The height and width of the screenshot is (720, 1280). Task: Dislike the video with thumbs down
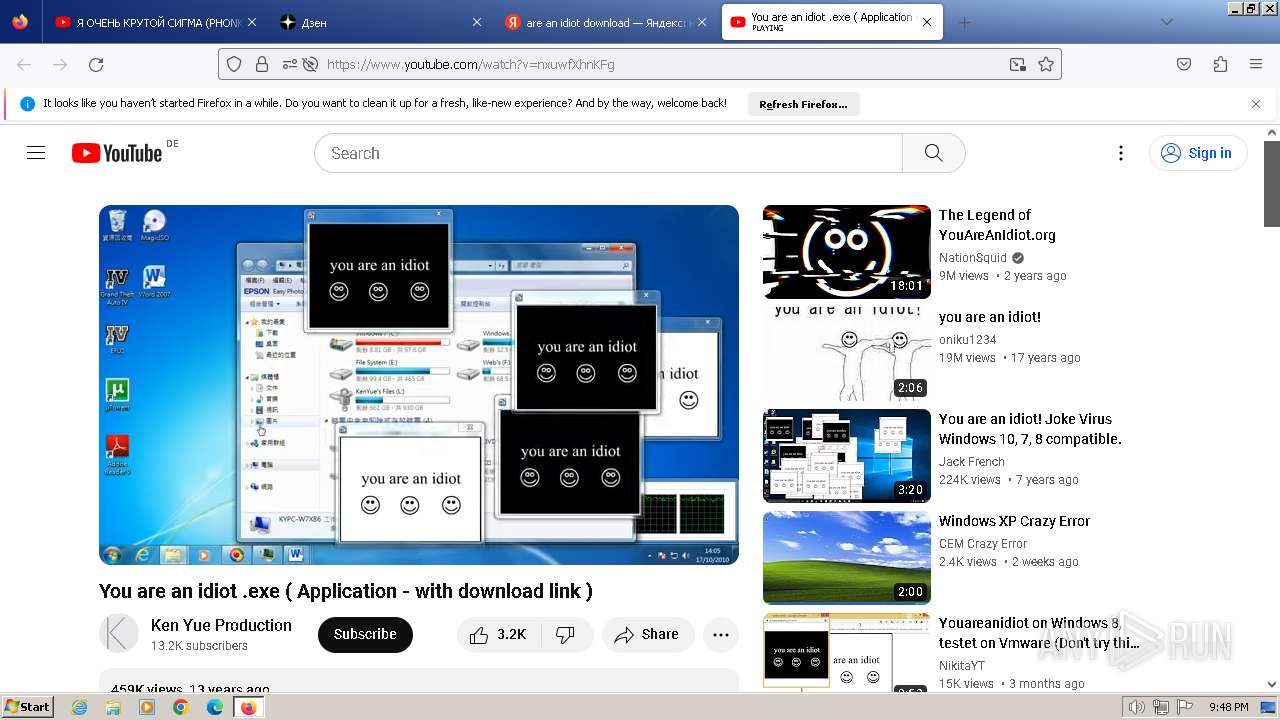[x=565, y=635]
